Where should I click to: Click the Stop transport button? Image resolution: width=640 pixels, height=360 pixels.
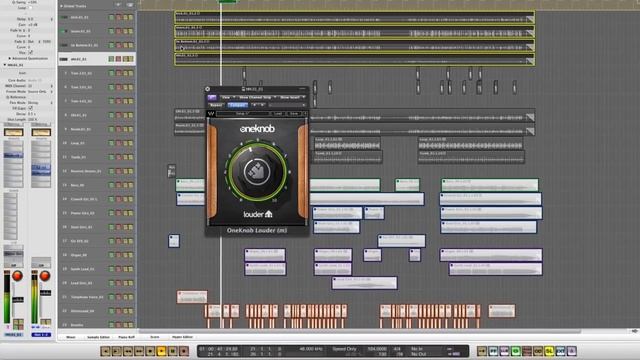(x=150, y=351)
